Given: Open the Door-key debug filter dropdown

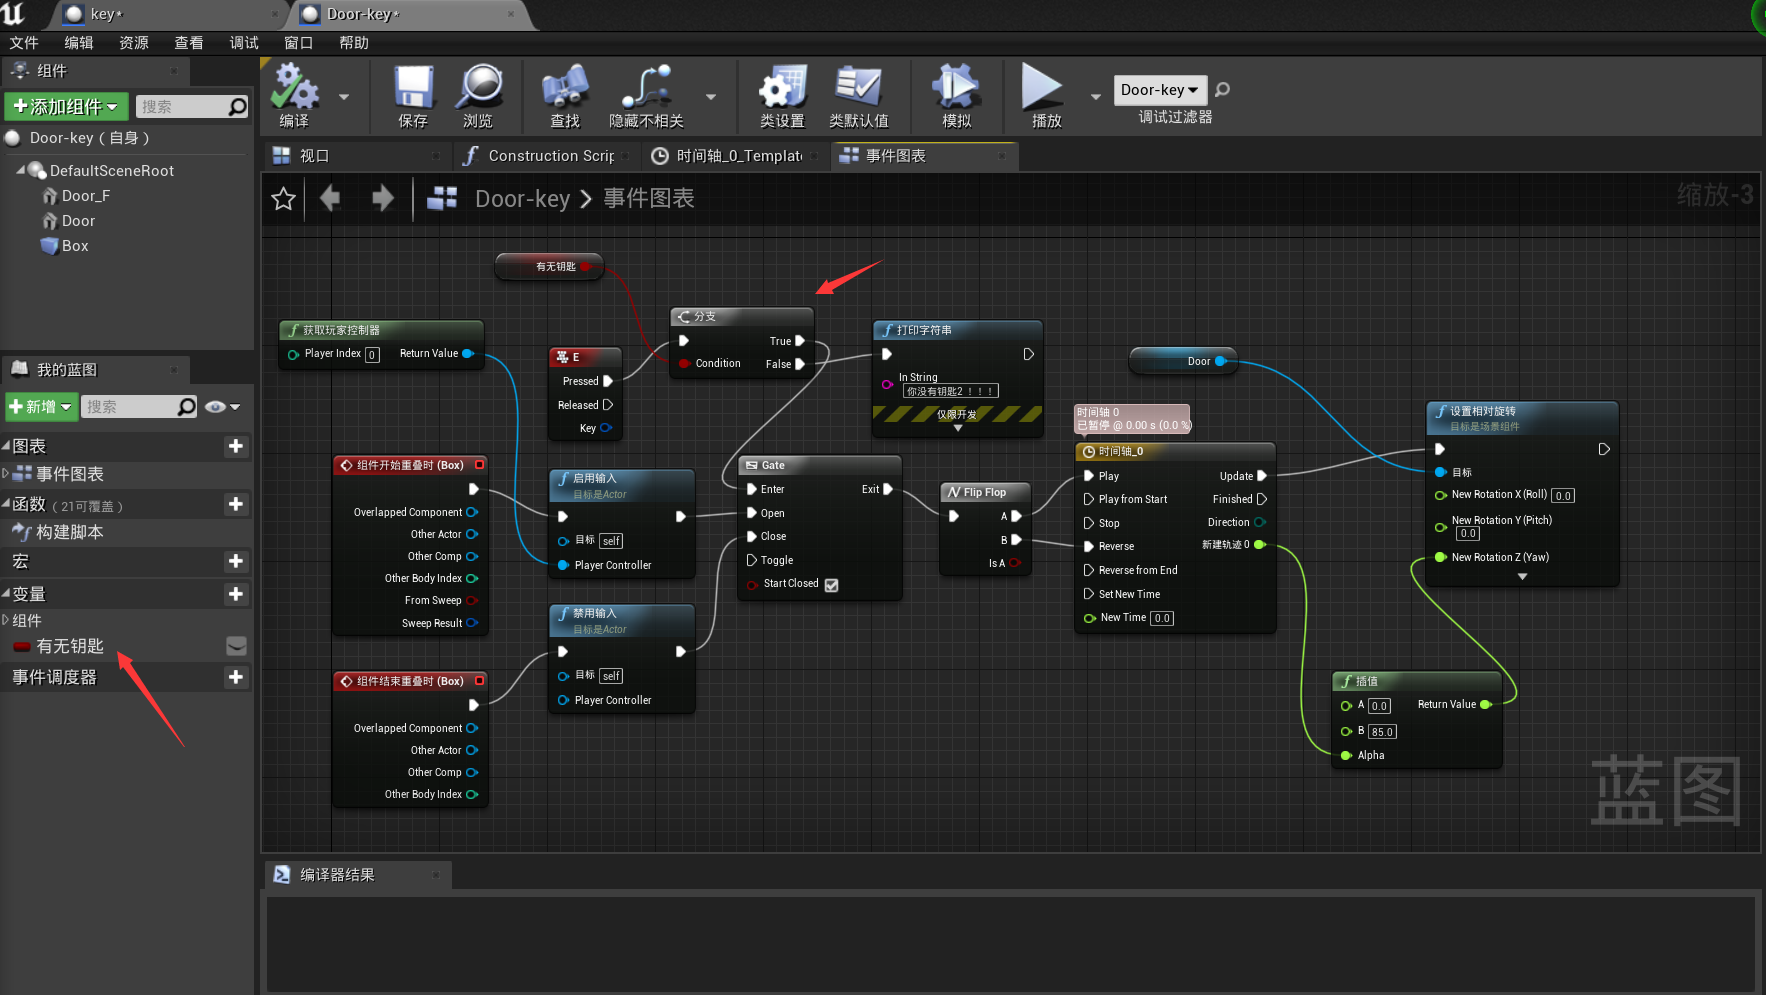Looking at the screenshot, I should [1159, 90].
